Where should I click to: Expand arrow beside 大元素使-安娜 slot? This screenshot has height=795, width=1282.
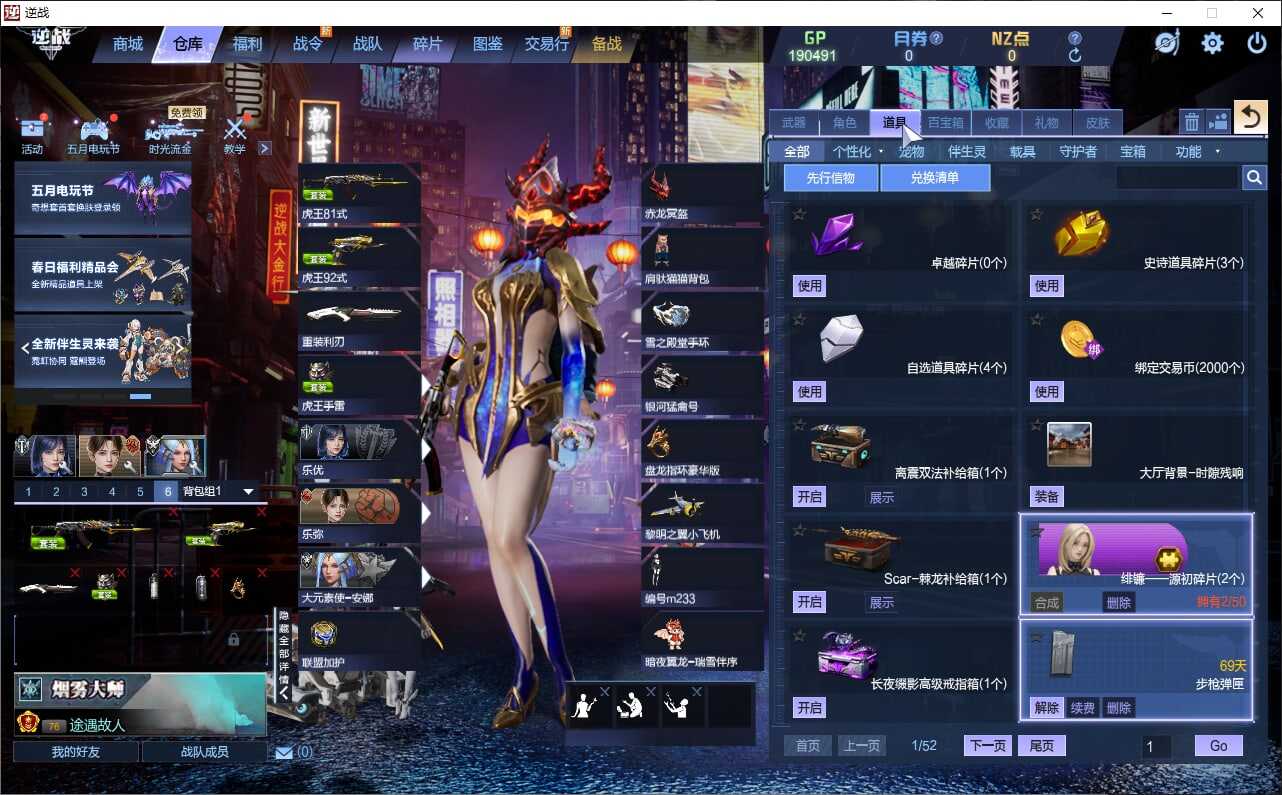[x=426, y=578]
